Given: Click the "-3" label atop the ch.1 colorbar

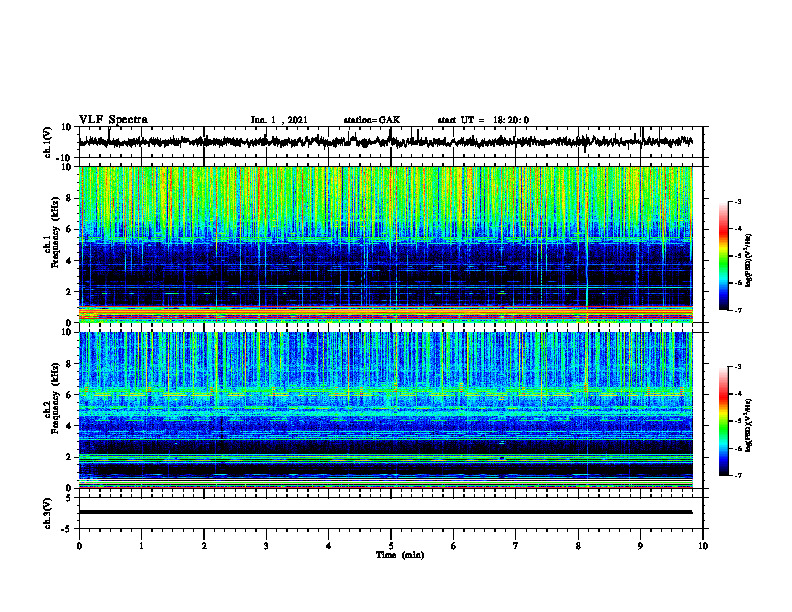Looking at the screenshot, I should (x=737, y=201).
